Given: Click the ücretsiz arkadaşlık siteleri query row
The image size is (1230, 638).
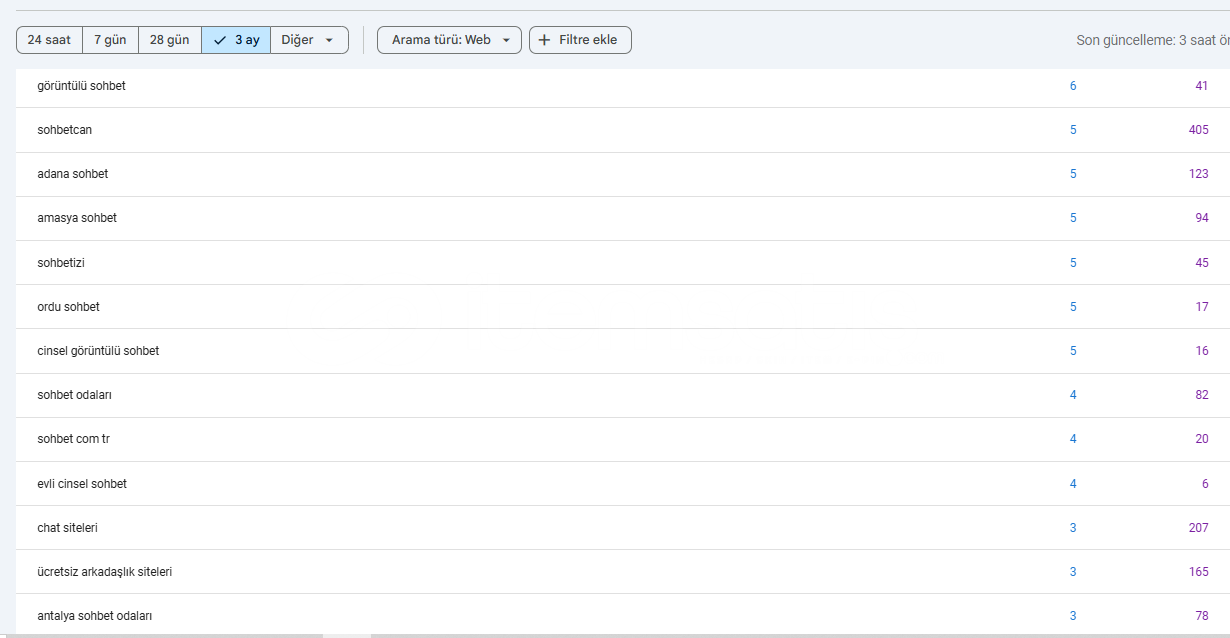Looking at the screenshot, I should coord(623,572).
